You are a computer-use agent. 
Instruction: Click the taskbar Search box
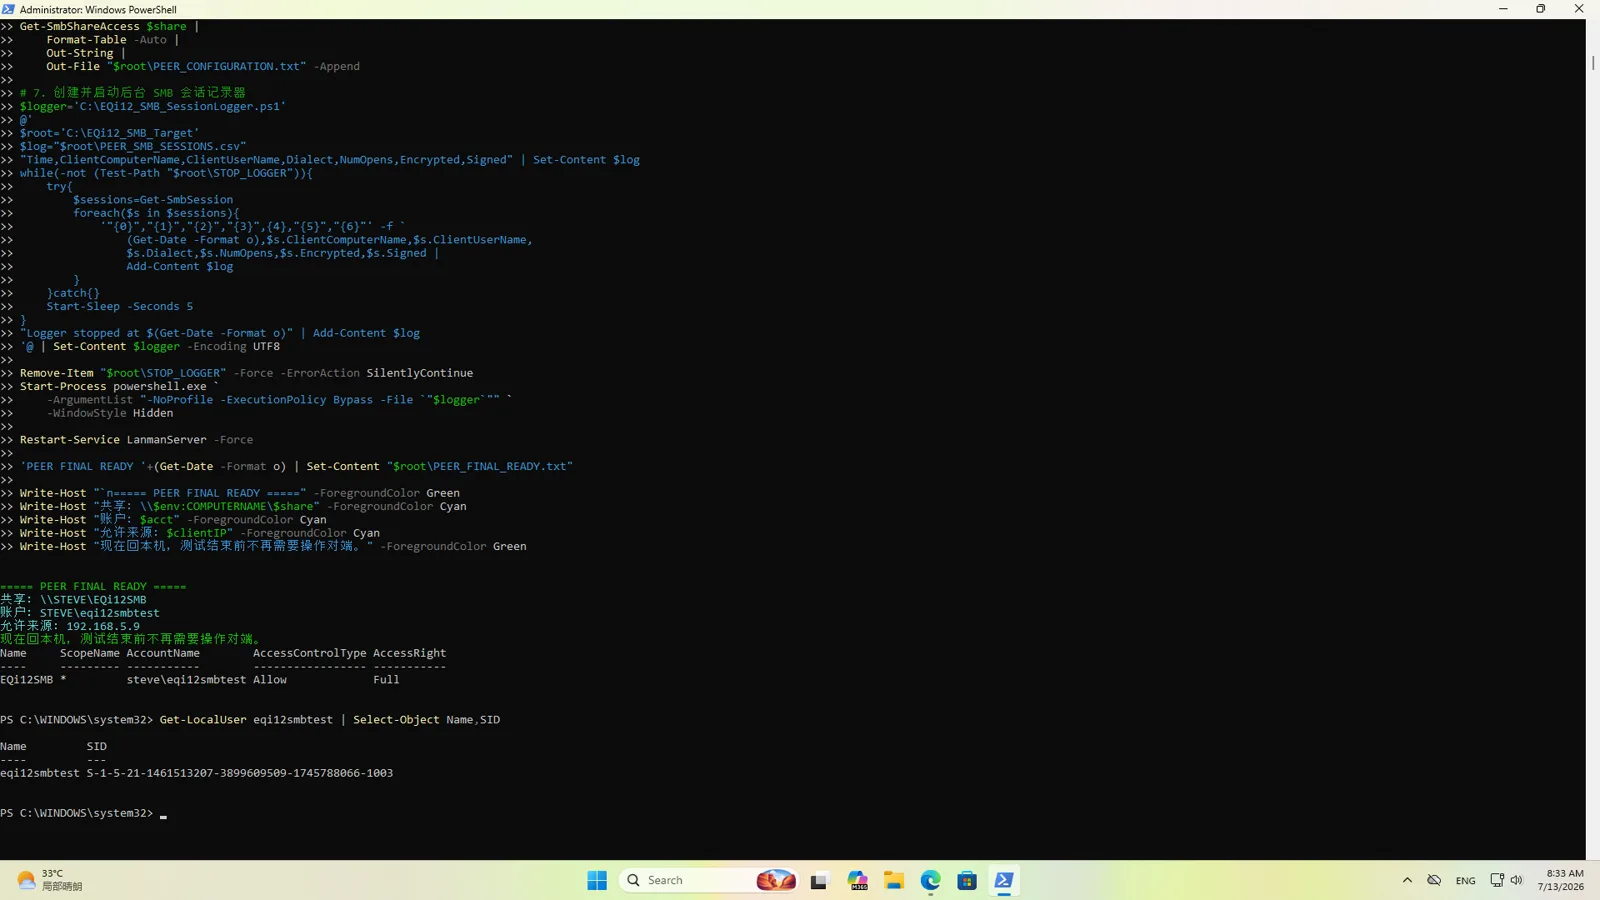[709, 880]
